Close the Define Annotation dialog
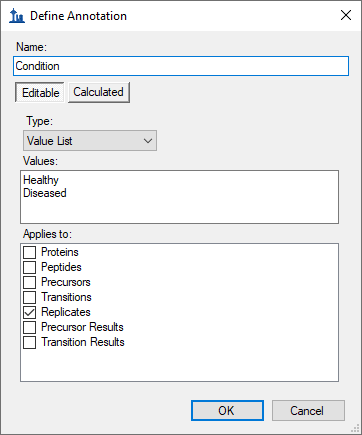This screenshot has height=435, width=362. pyautogui.click(x=346, y=15)
